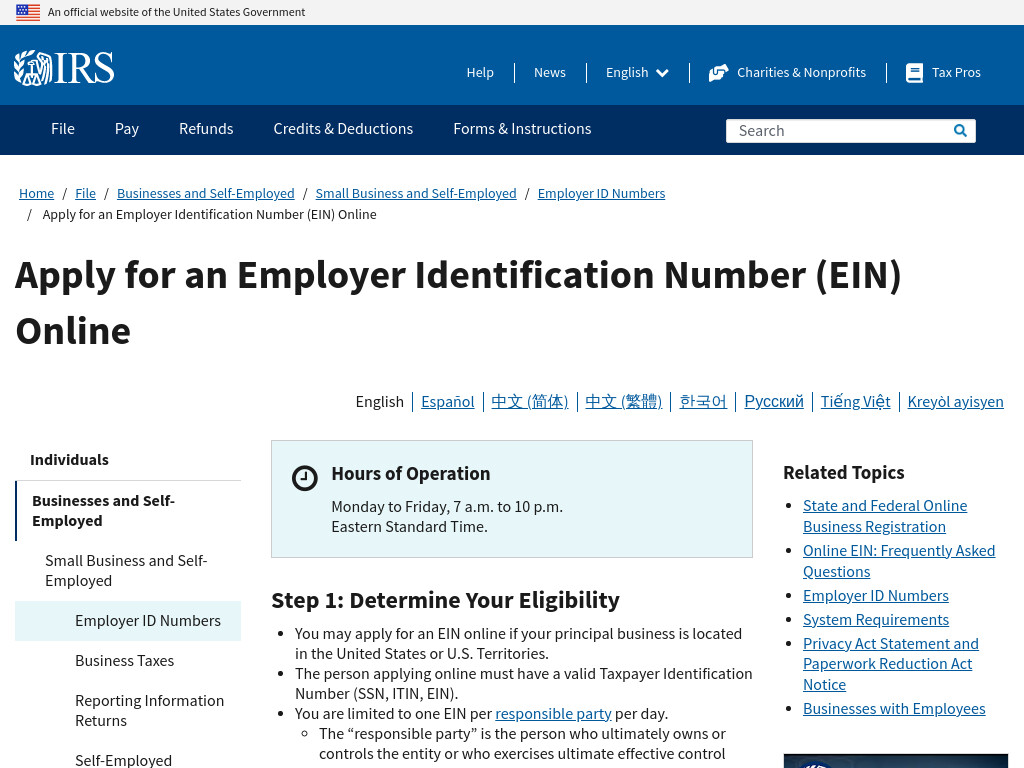Image resolution: width=1024 pixels, height=768 pixels.
Task: Switch page language to Русский
Action: [774, 402]
